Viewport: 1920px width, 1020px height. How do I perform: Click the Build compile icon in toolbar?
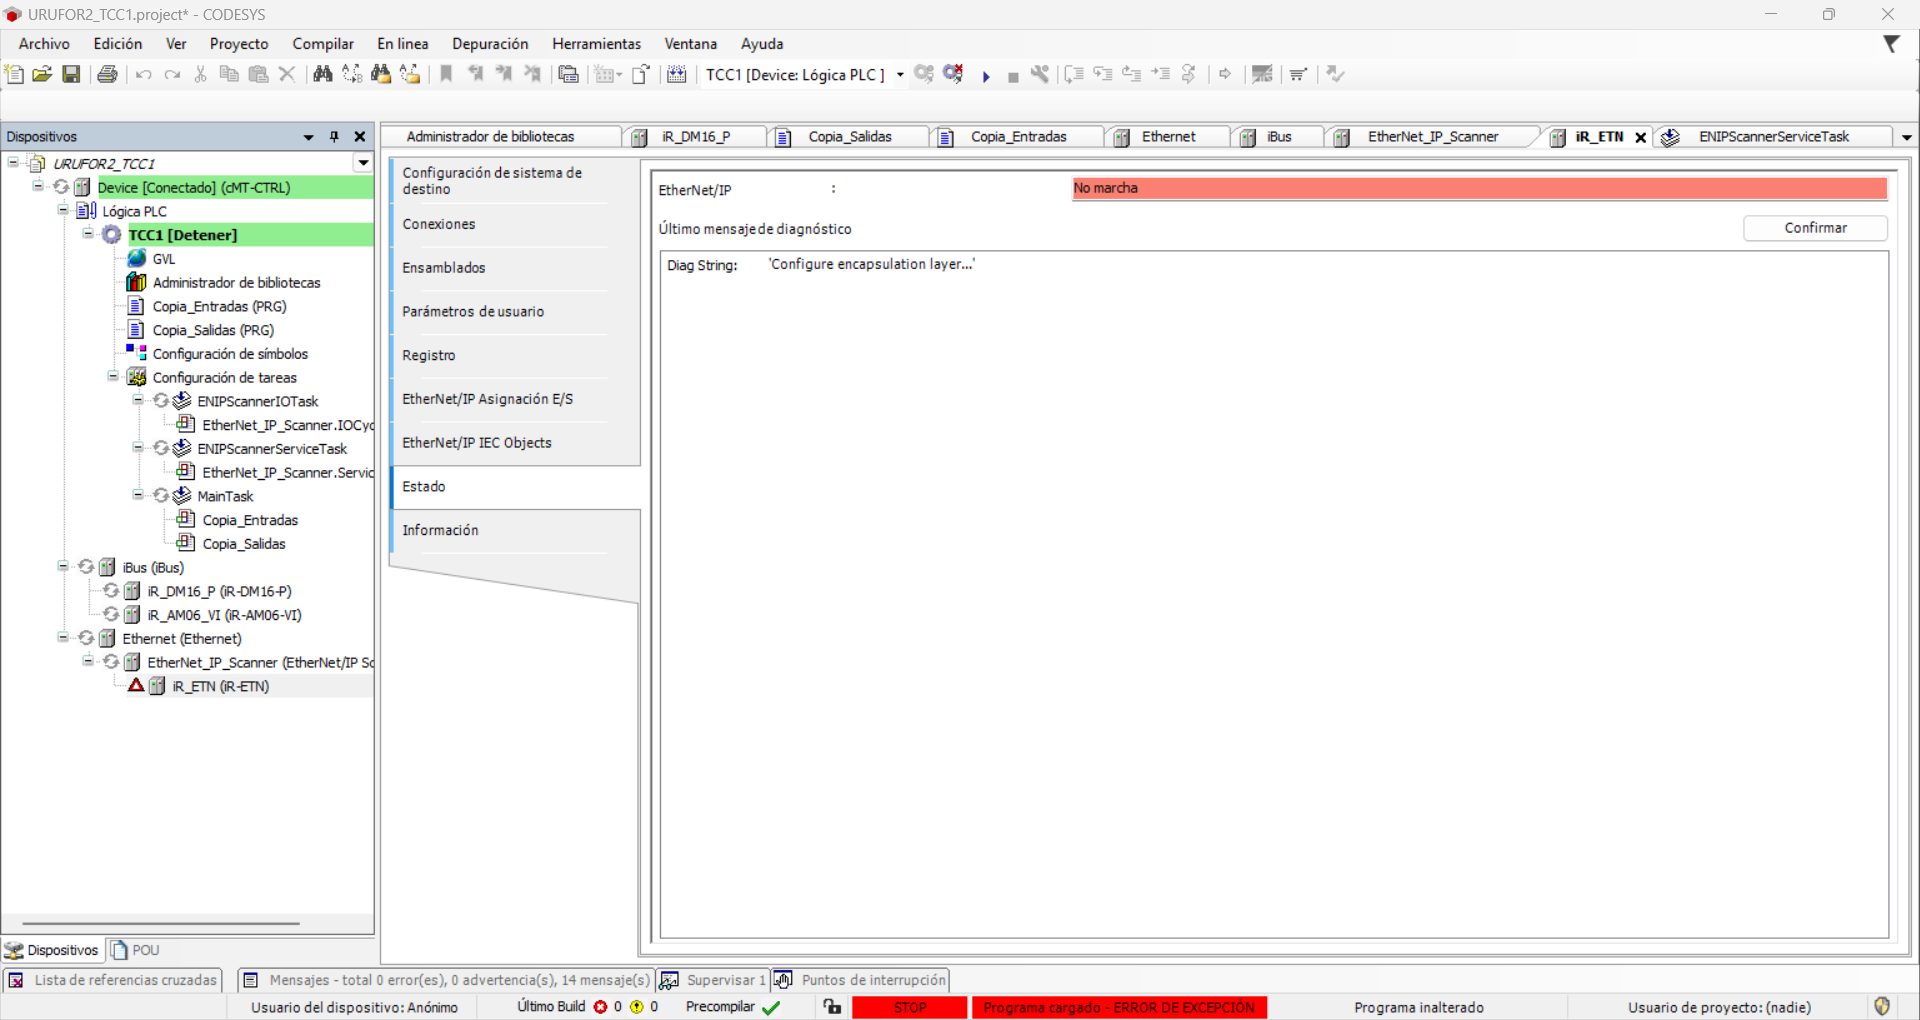[x=677, y=74]
